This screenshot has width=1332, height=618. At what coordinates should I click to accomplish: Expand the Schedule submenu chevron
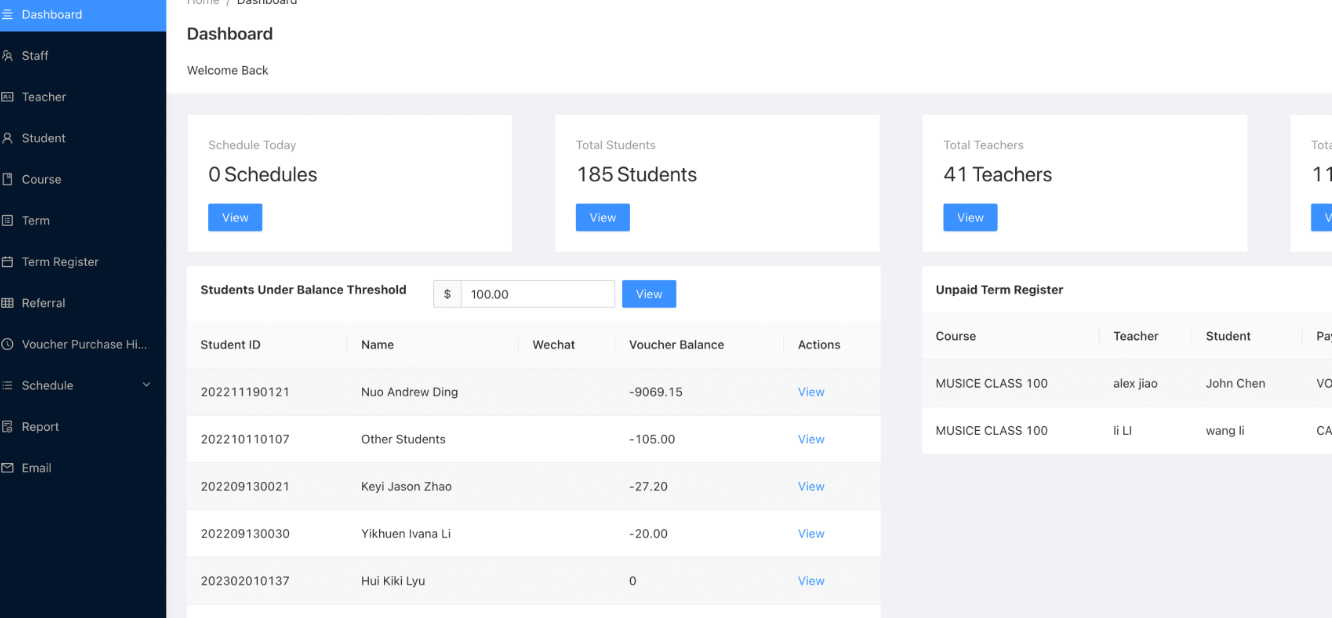(147, 385)
